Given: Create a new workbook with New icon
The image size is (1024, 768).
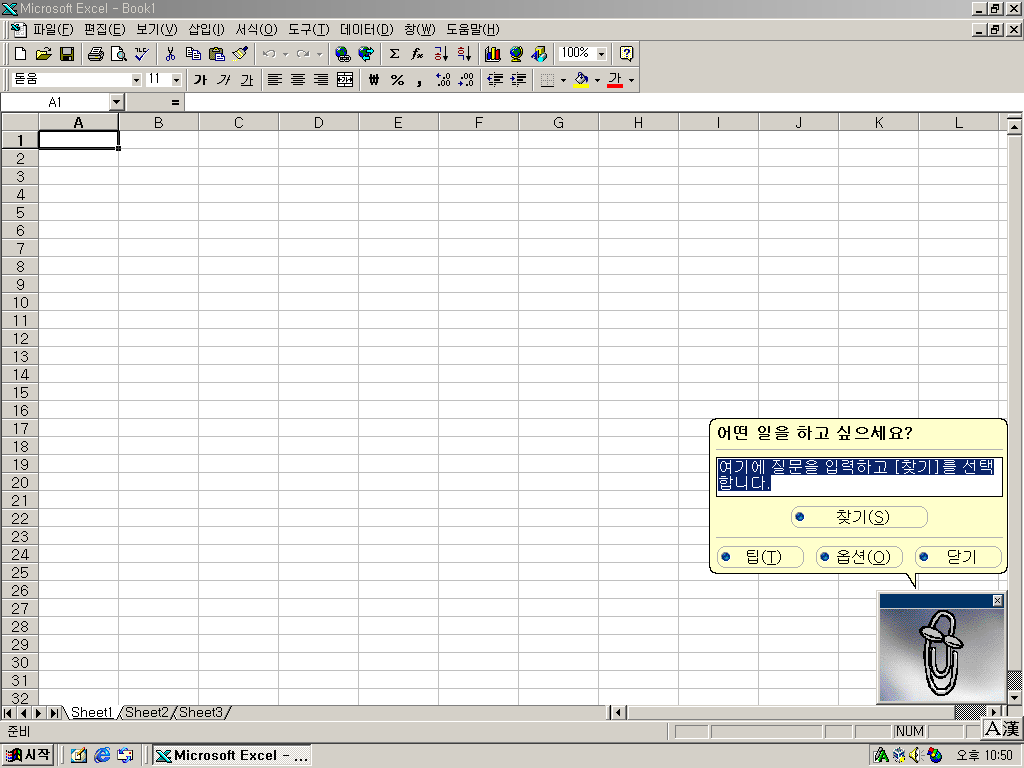Looking at the screenshot, I should click(x=20, y=54).
